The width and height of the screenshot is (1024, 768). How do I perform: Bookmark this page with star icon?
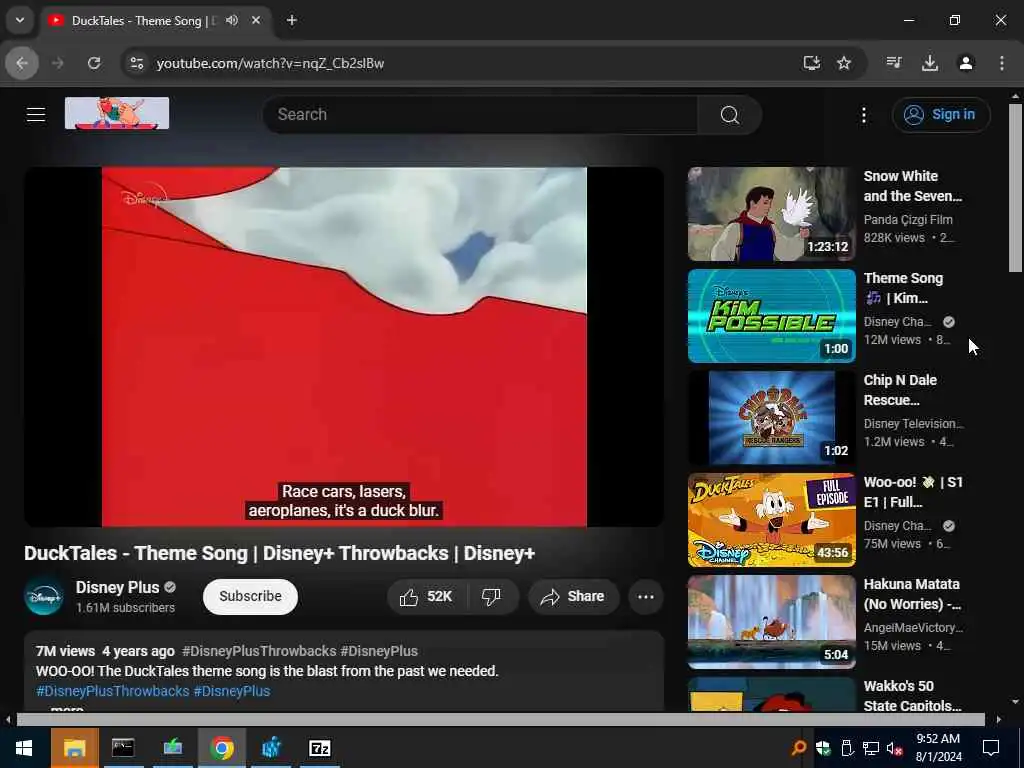point(844,63)
